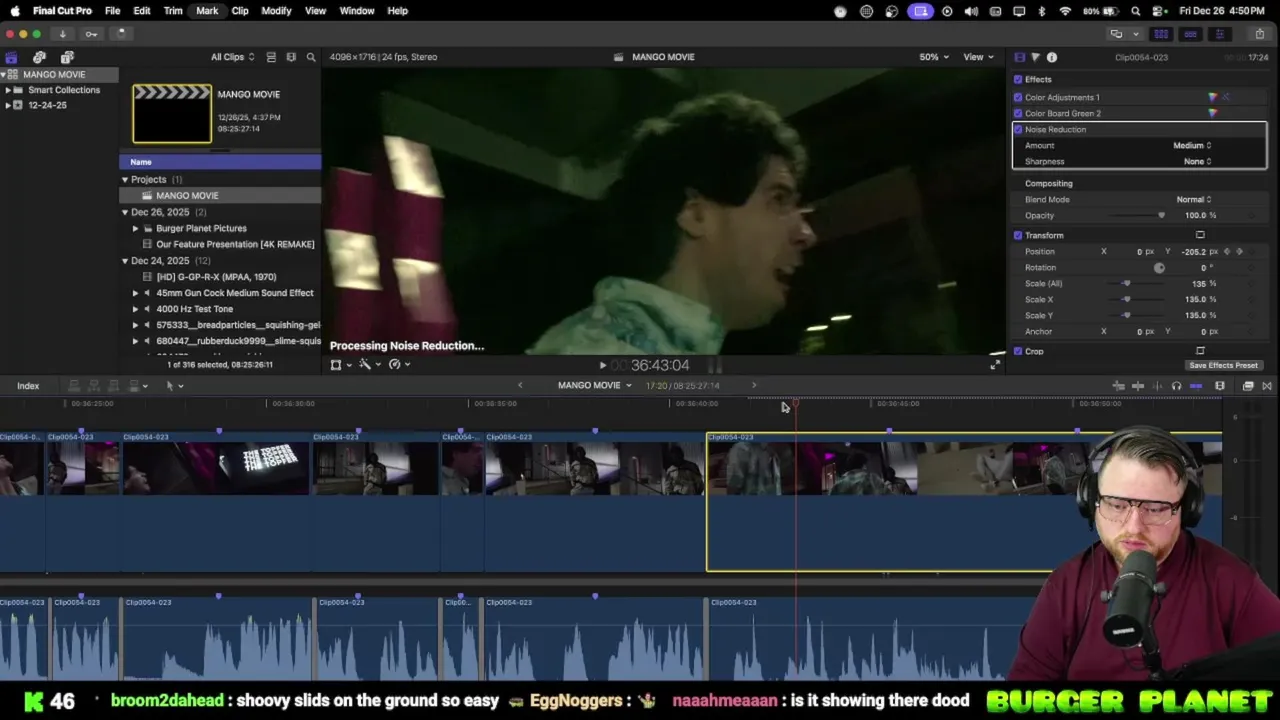Disable the Color Adjustments 1 effect
This screenshot has height=720, width=1280.
pyautogui.click(x=1018, y=97)
